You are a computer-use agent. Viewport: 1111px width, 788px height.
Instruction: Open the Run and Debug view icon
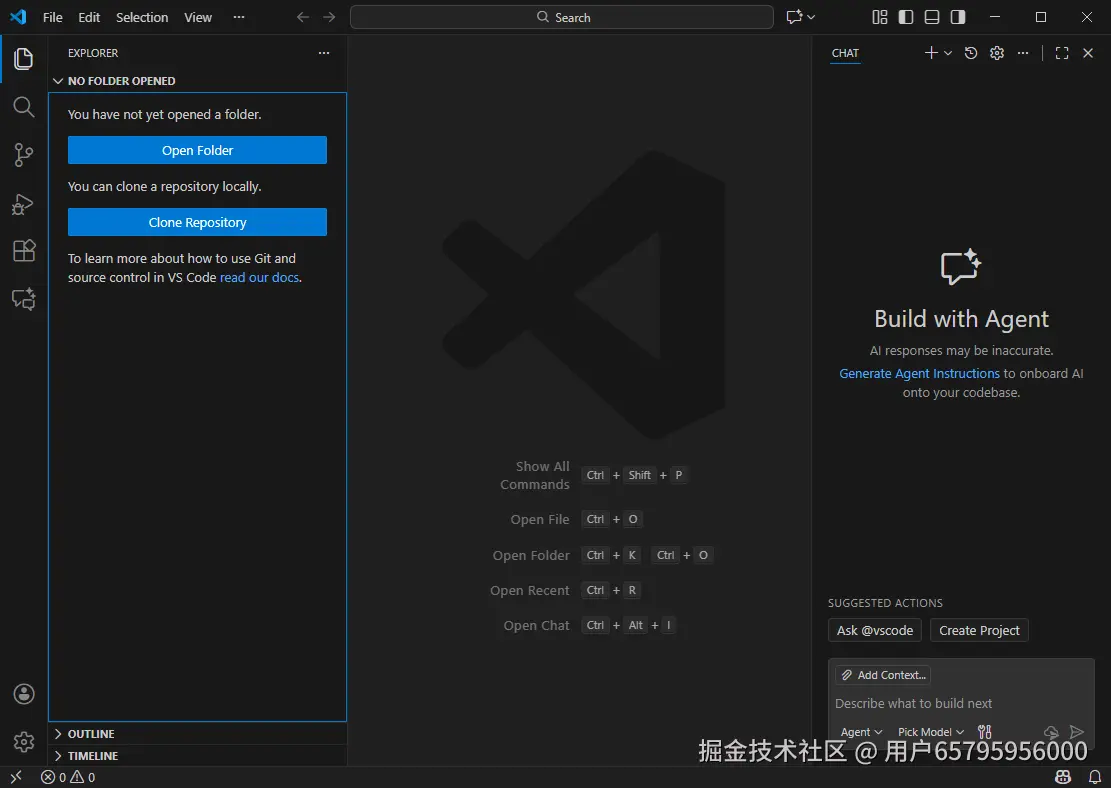[23, 204]
